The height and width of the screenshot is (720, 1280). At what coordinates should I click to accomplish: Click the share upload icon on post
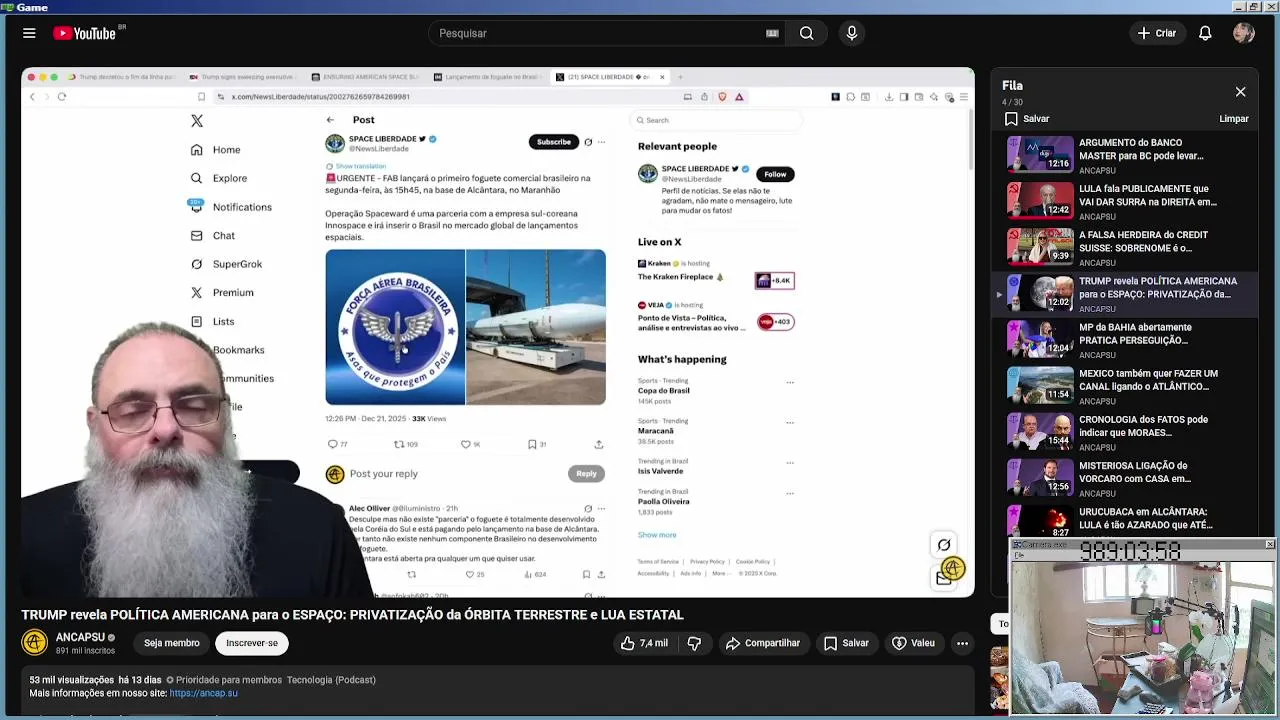(599, 444)
